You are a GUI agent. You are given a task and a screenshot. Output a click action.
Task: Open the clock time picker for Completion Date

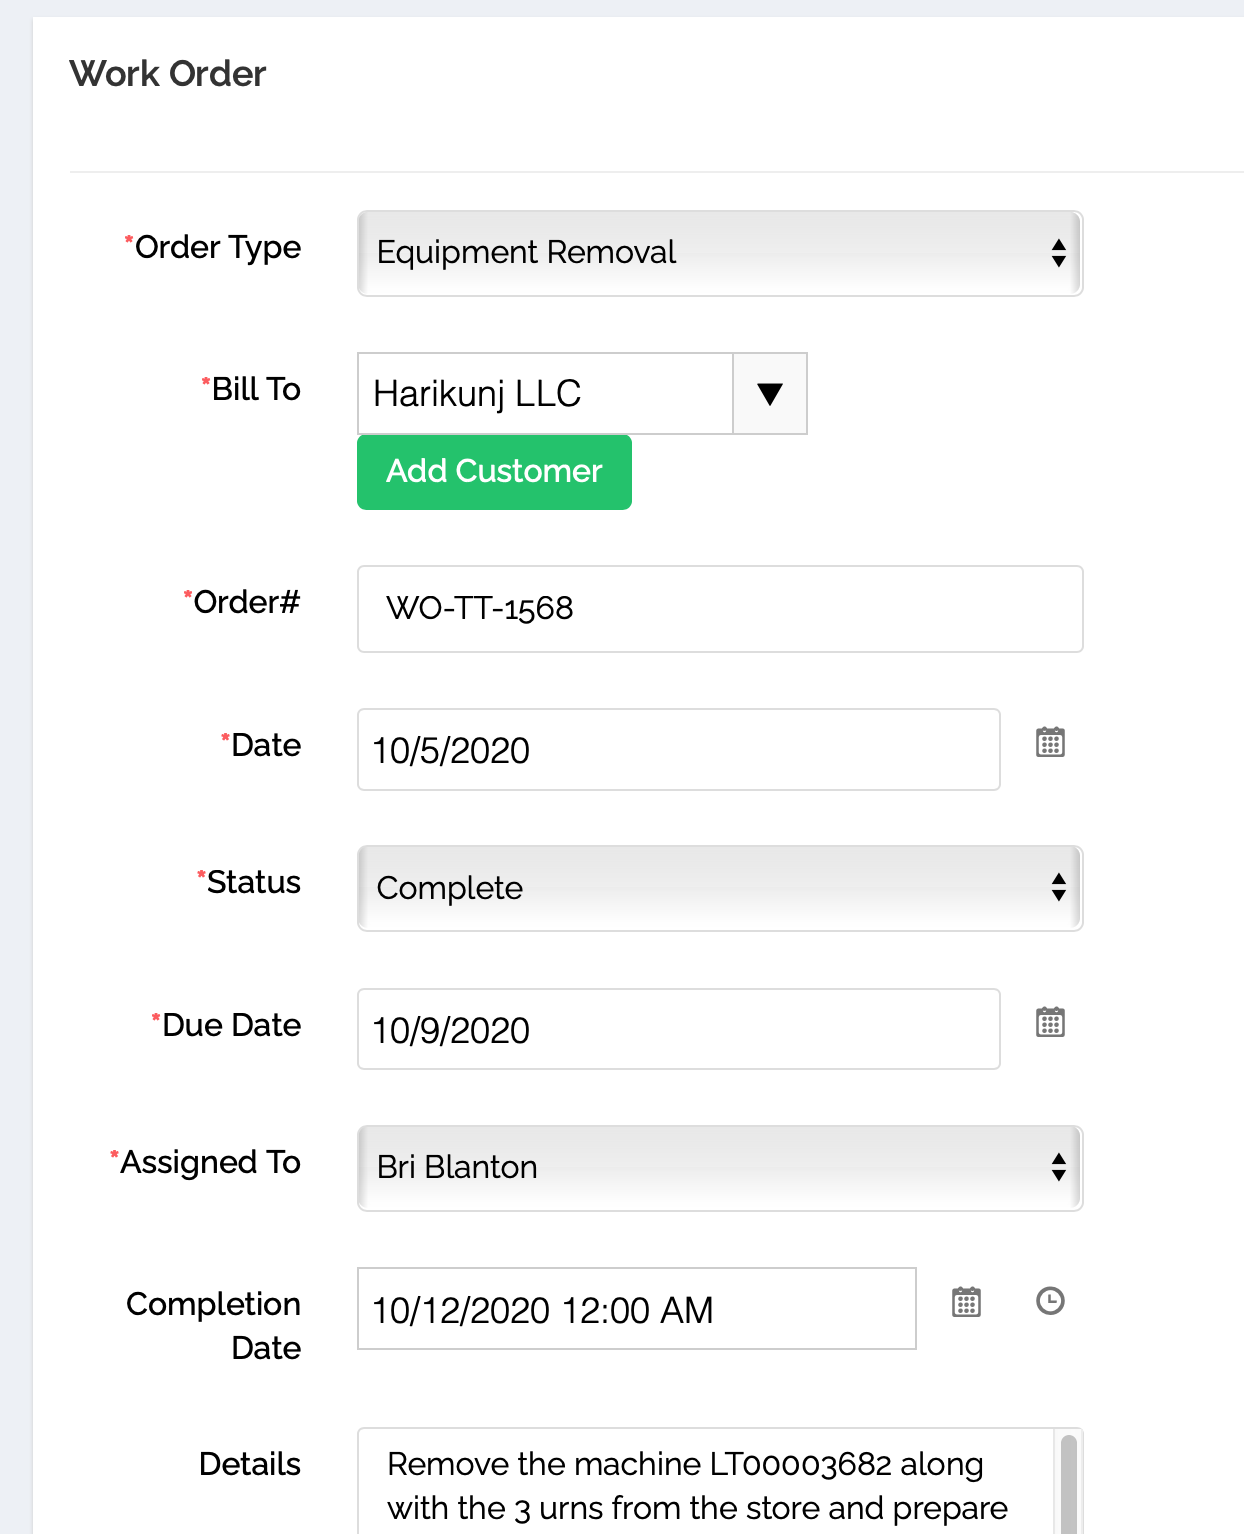(x=1050, y=1303)
